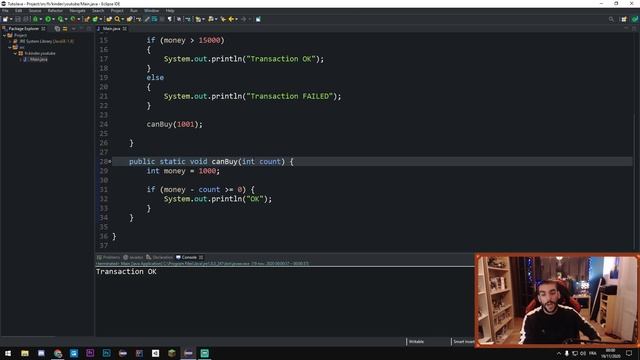640x360 pixels.
Task: Click the Search magnifier toolbar icon
Action: click(118, 19)
